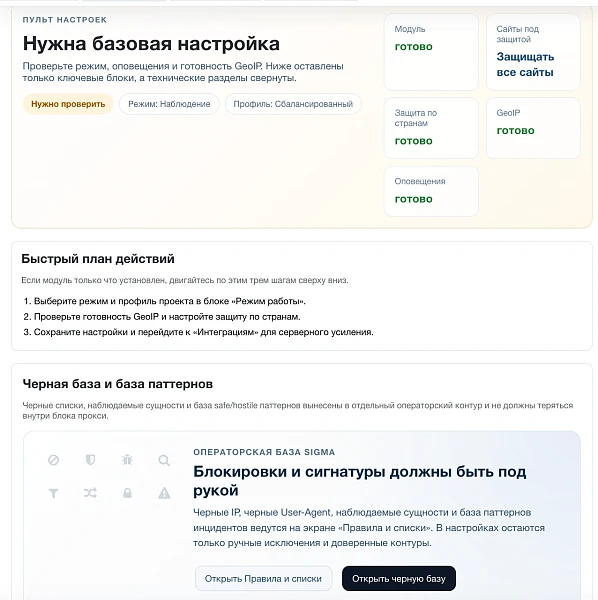Click the warning triangle icon
This screenshot has width=598, height=600.
[164, 493]
